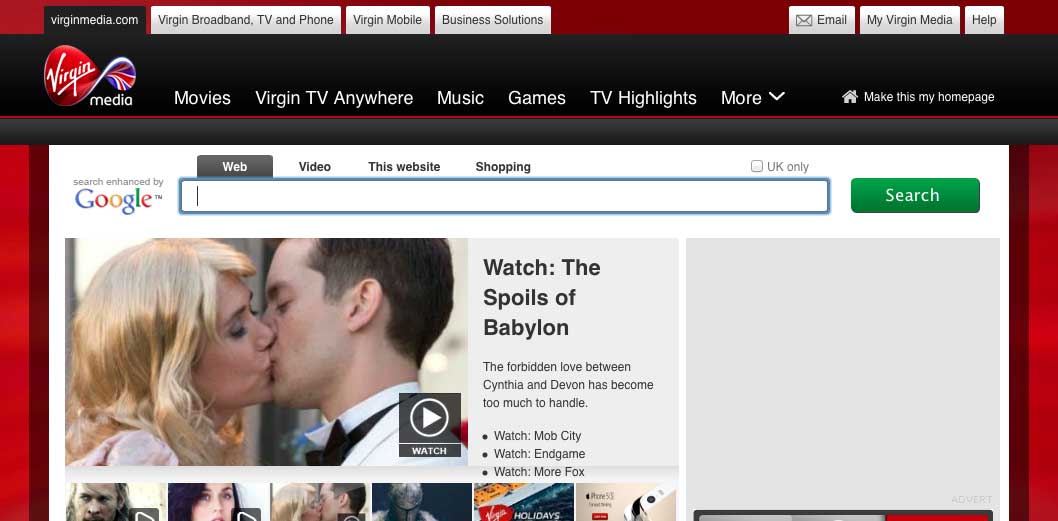Open the Watch: Endgame link

539,454
